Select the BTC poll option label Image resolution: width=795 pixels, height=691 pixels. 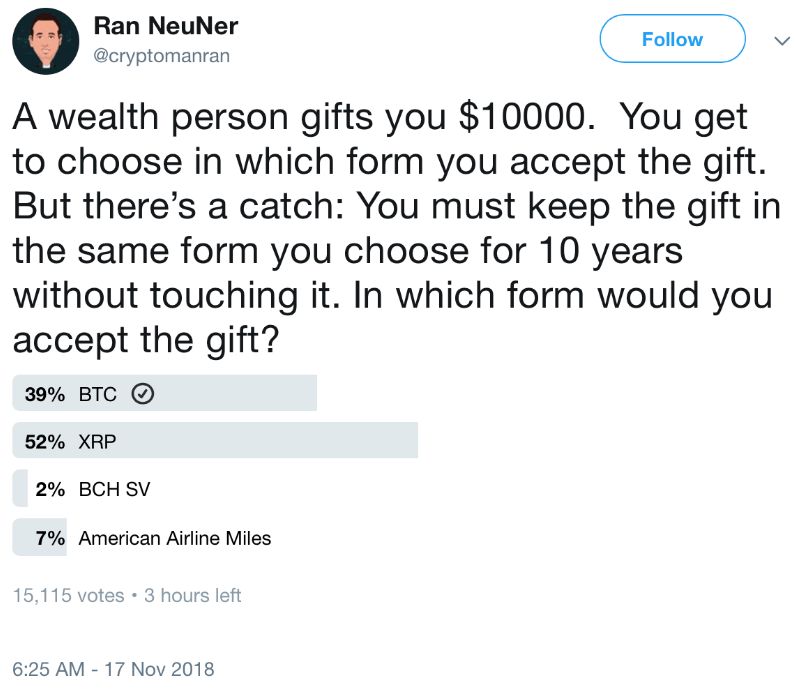(x=97, y=394)
